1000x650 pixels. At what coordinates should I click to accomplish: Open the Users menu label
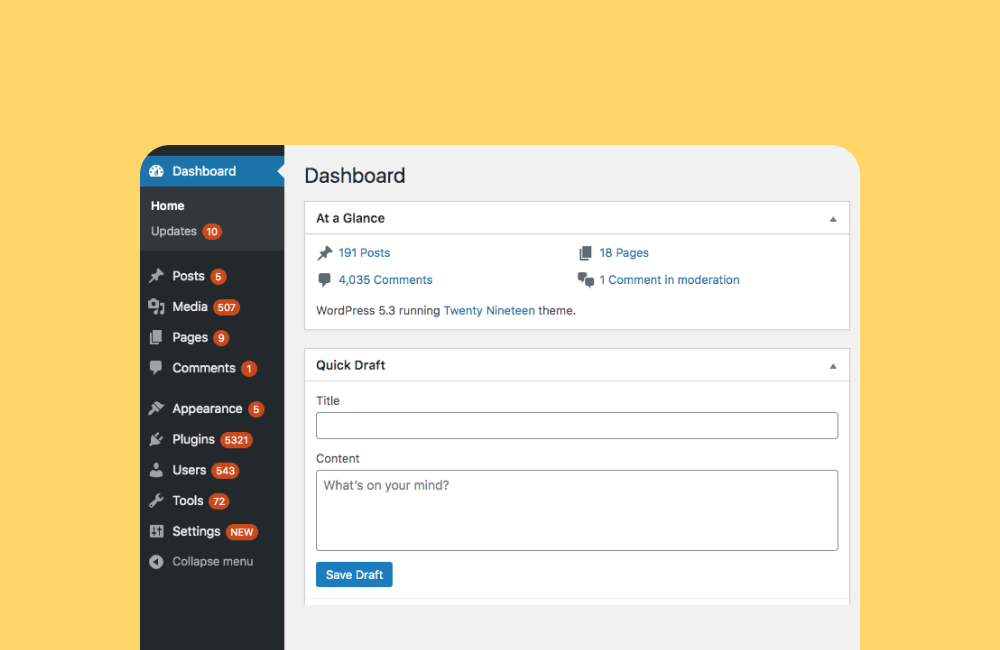(189, 470)
